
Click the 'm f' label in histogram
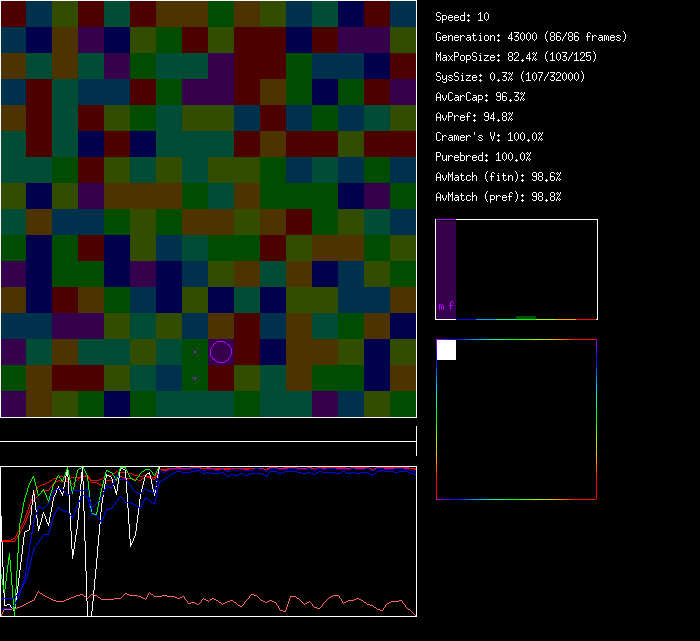point(445,307)
